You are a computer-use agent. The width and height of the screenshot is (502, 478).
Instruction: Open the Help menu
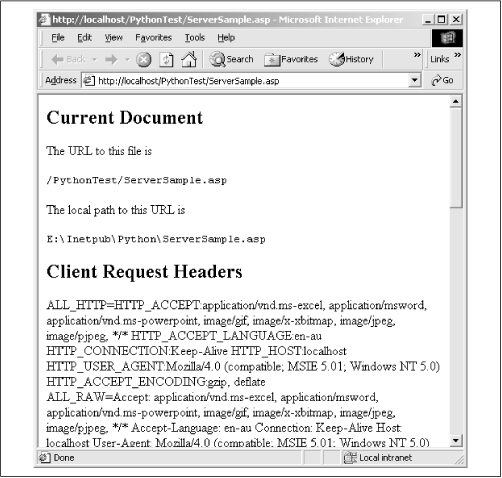[226, 38]
